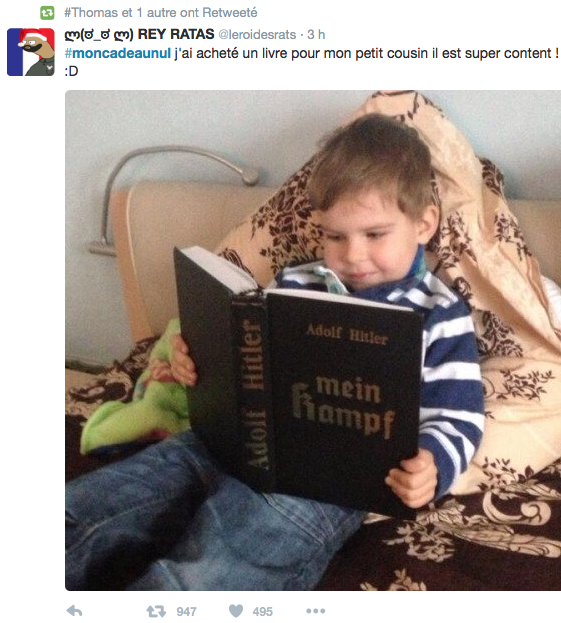
Task: View the 495 likes count
Action: [263, 611]
